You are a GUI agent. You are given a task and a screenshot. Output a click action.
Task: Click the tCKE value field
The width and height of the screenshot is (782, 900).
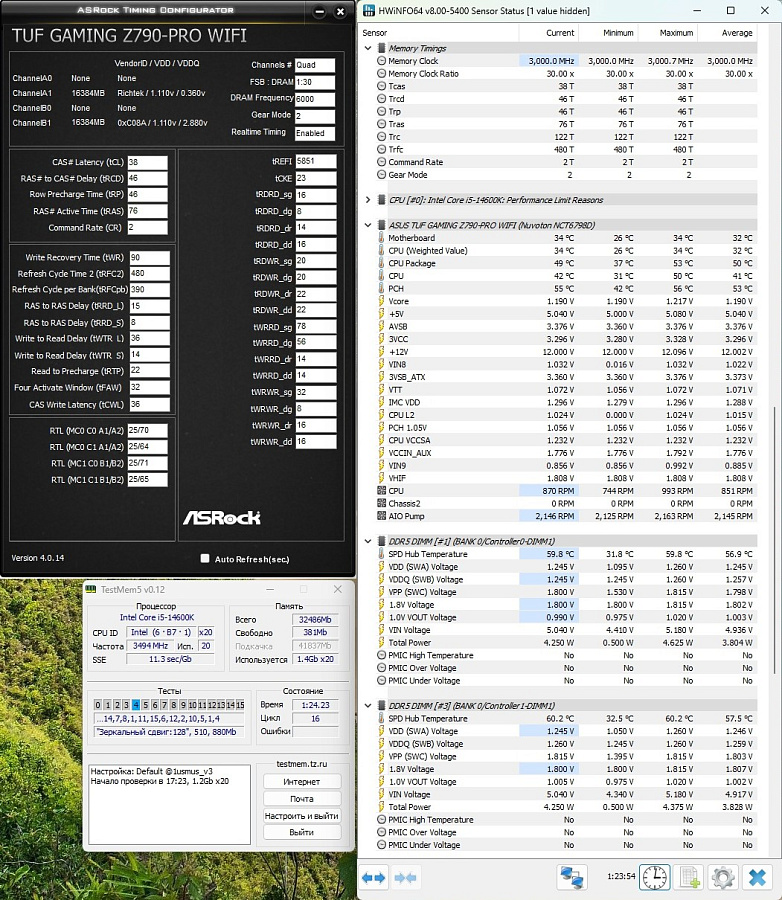coord(315,178)
